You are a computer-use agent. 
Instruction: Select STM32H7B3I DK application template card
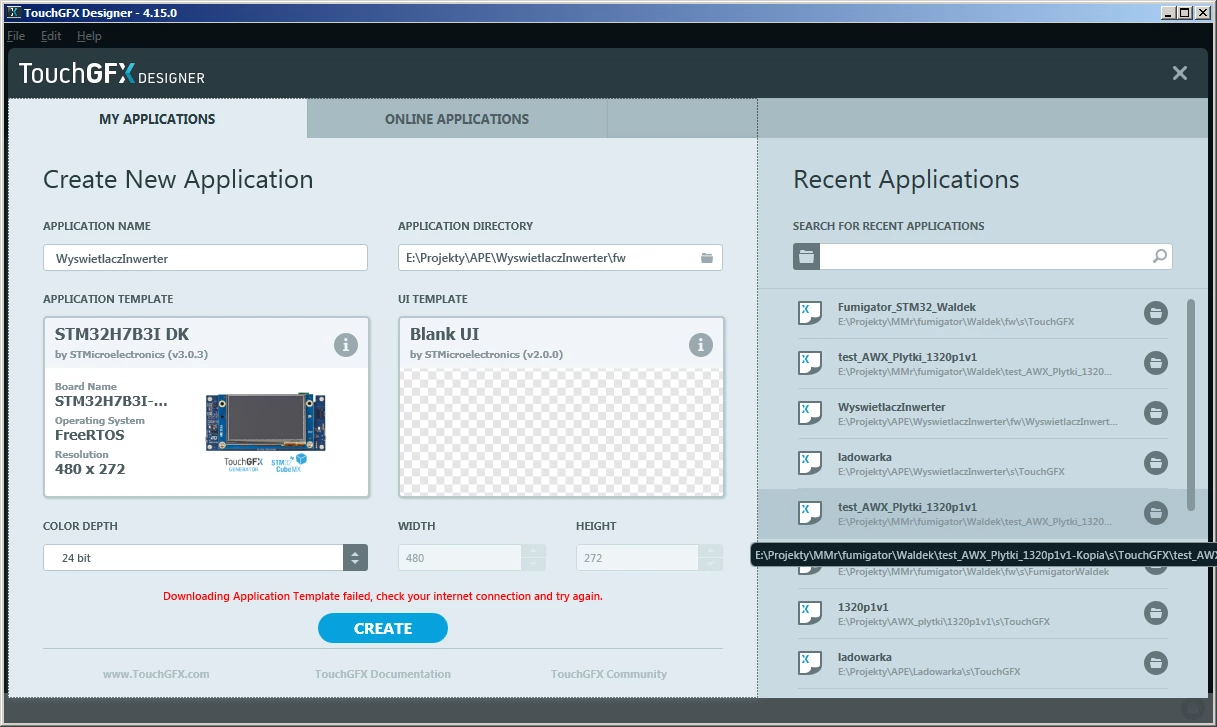point(206,407)
